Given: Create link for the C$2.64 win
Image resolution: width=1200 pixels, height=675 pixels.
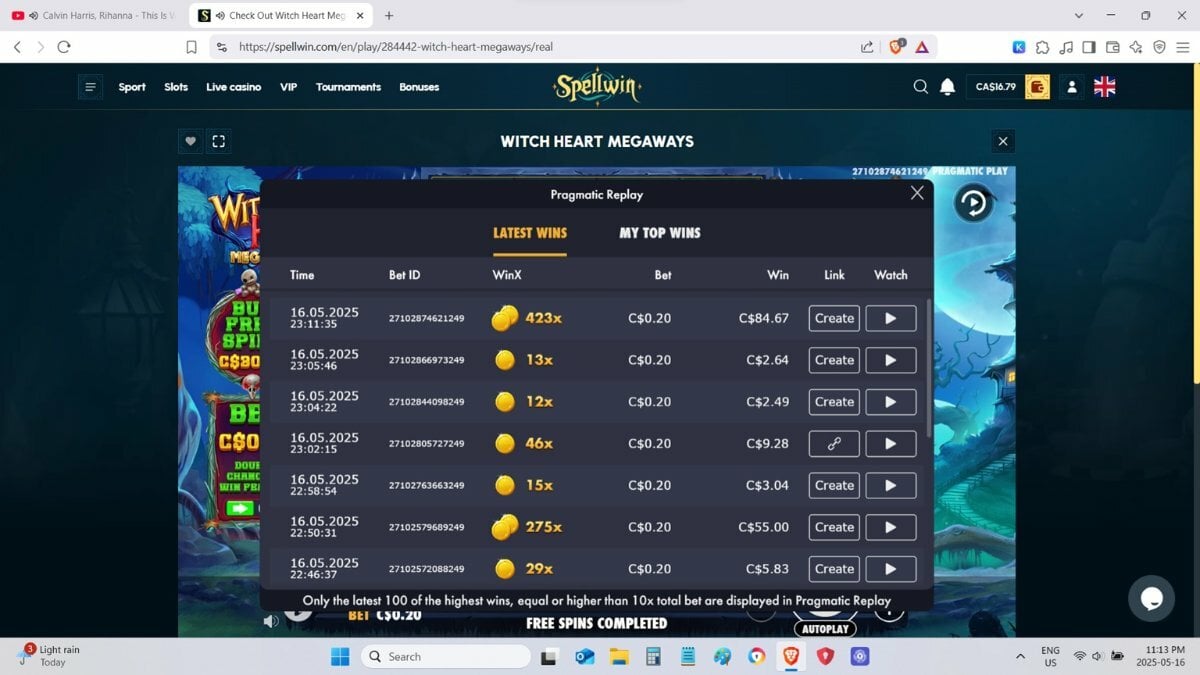Looking at the screenshot, I should pos(834,360).
